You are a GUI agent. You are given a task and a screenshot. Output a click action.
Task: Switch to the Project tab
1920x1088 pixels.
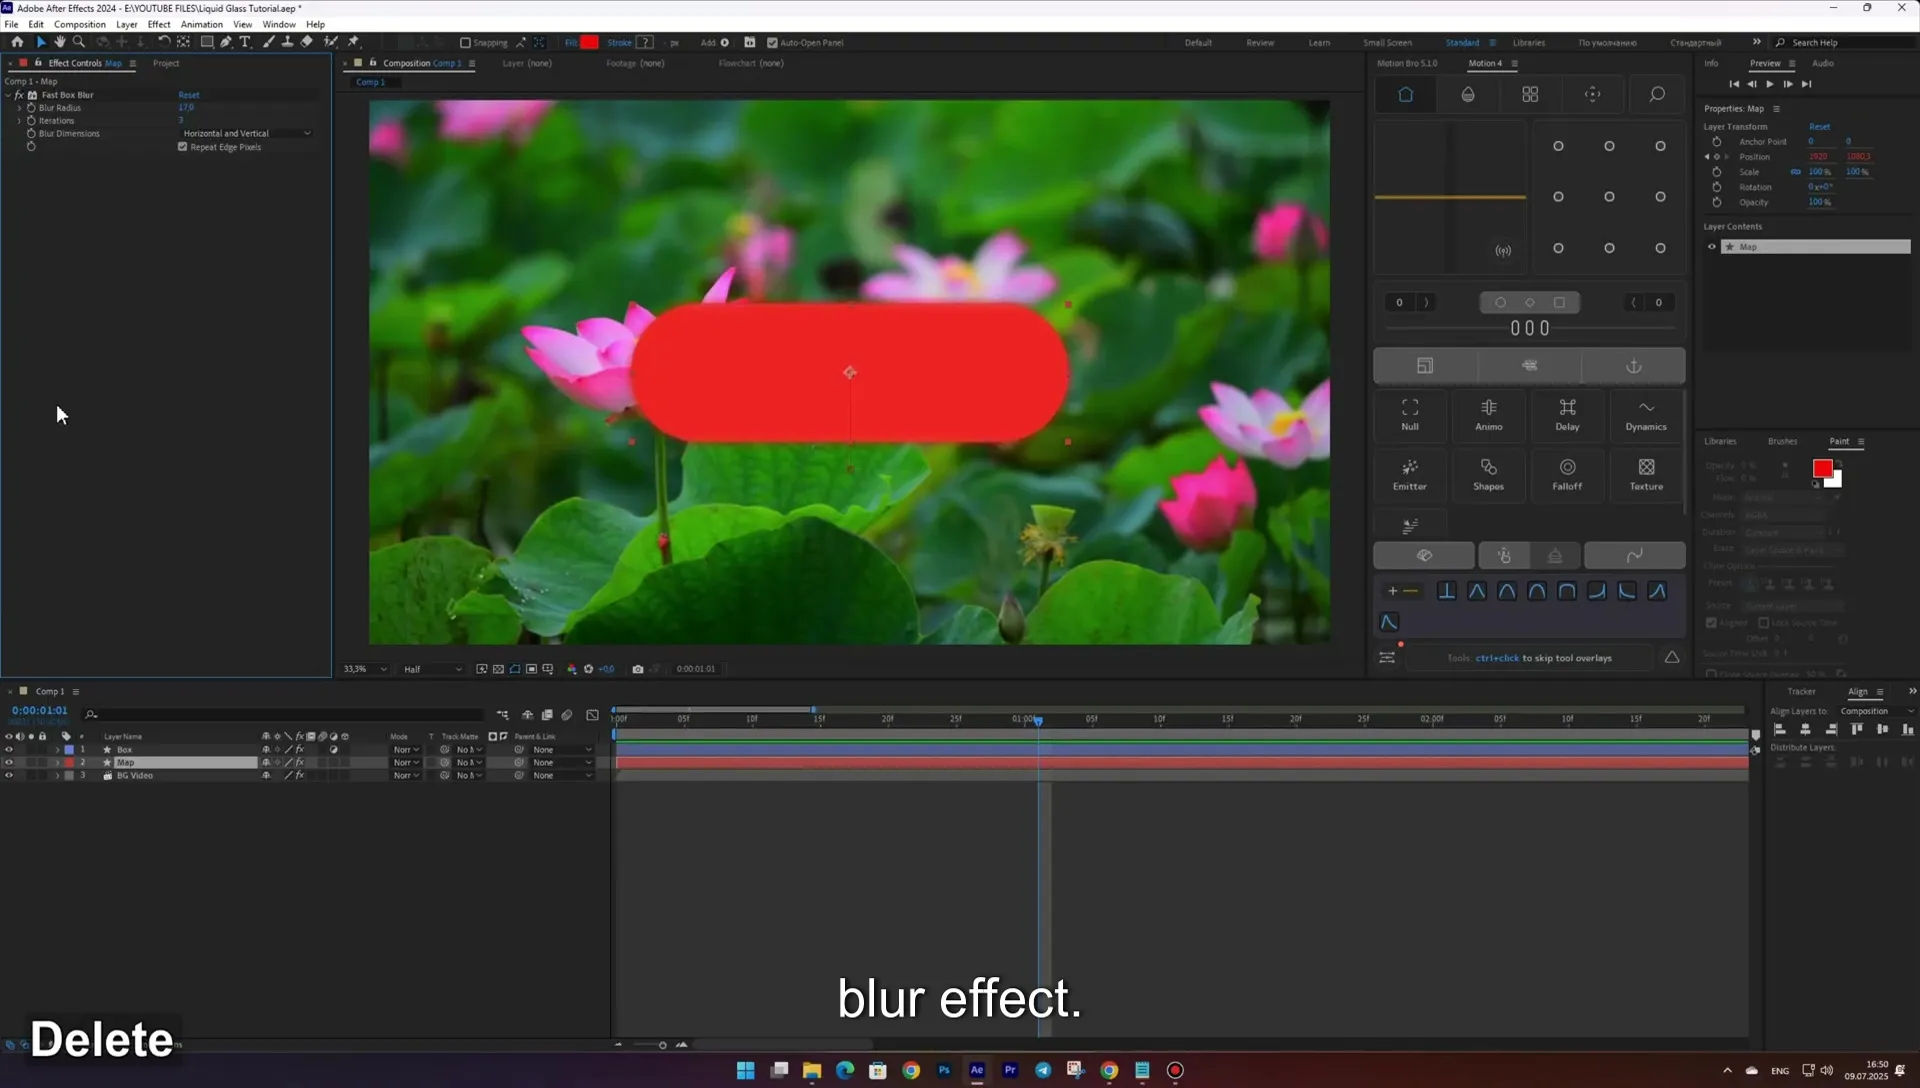[166, 63]
